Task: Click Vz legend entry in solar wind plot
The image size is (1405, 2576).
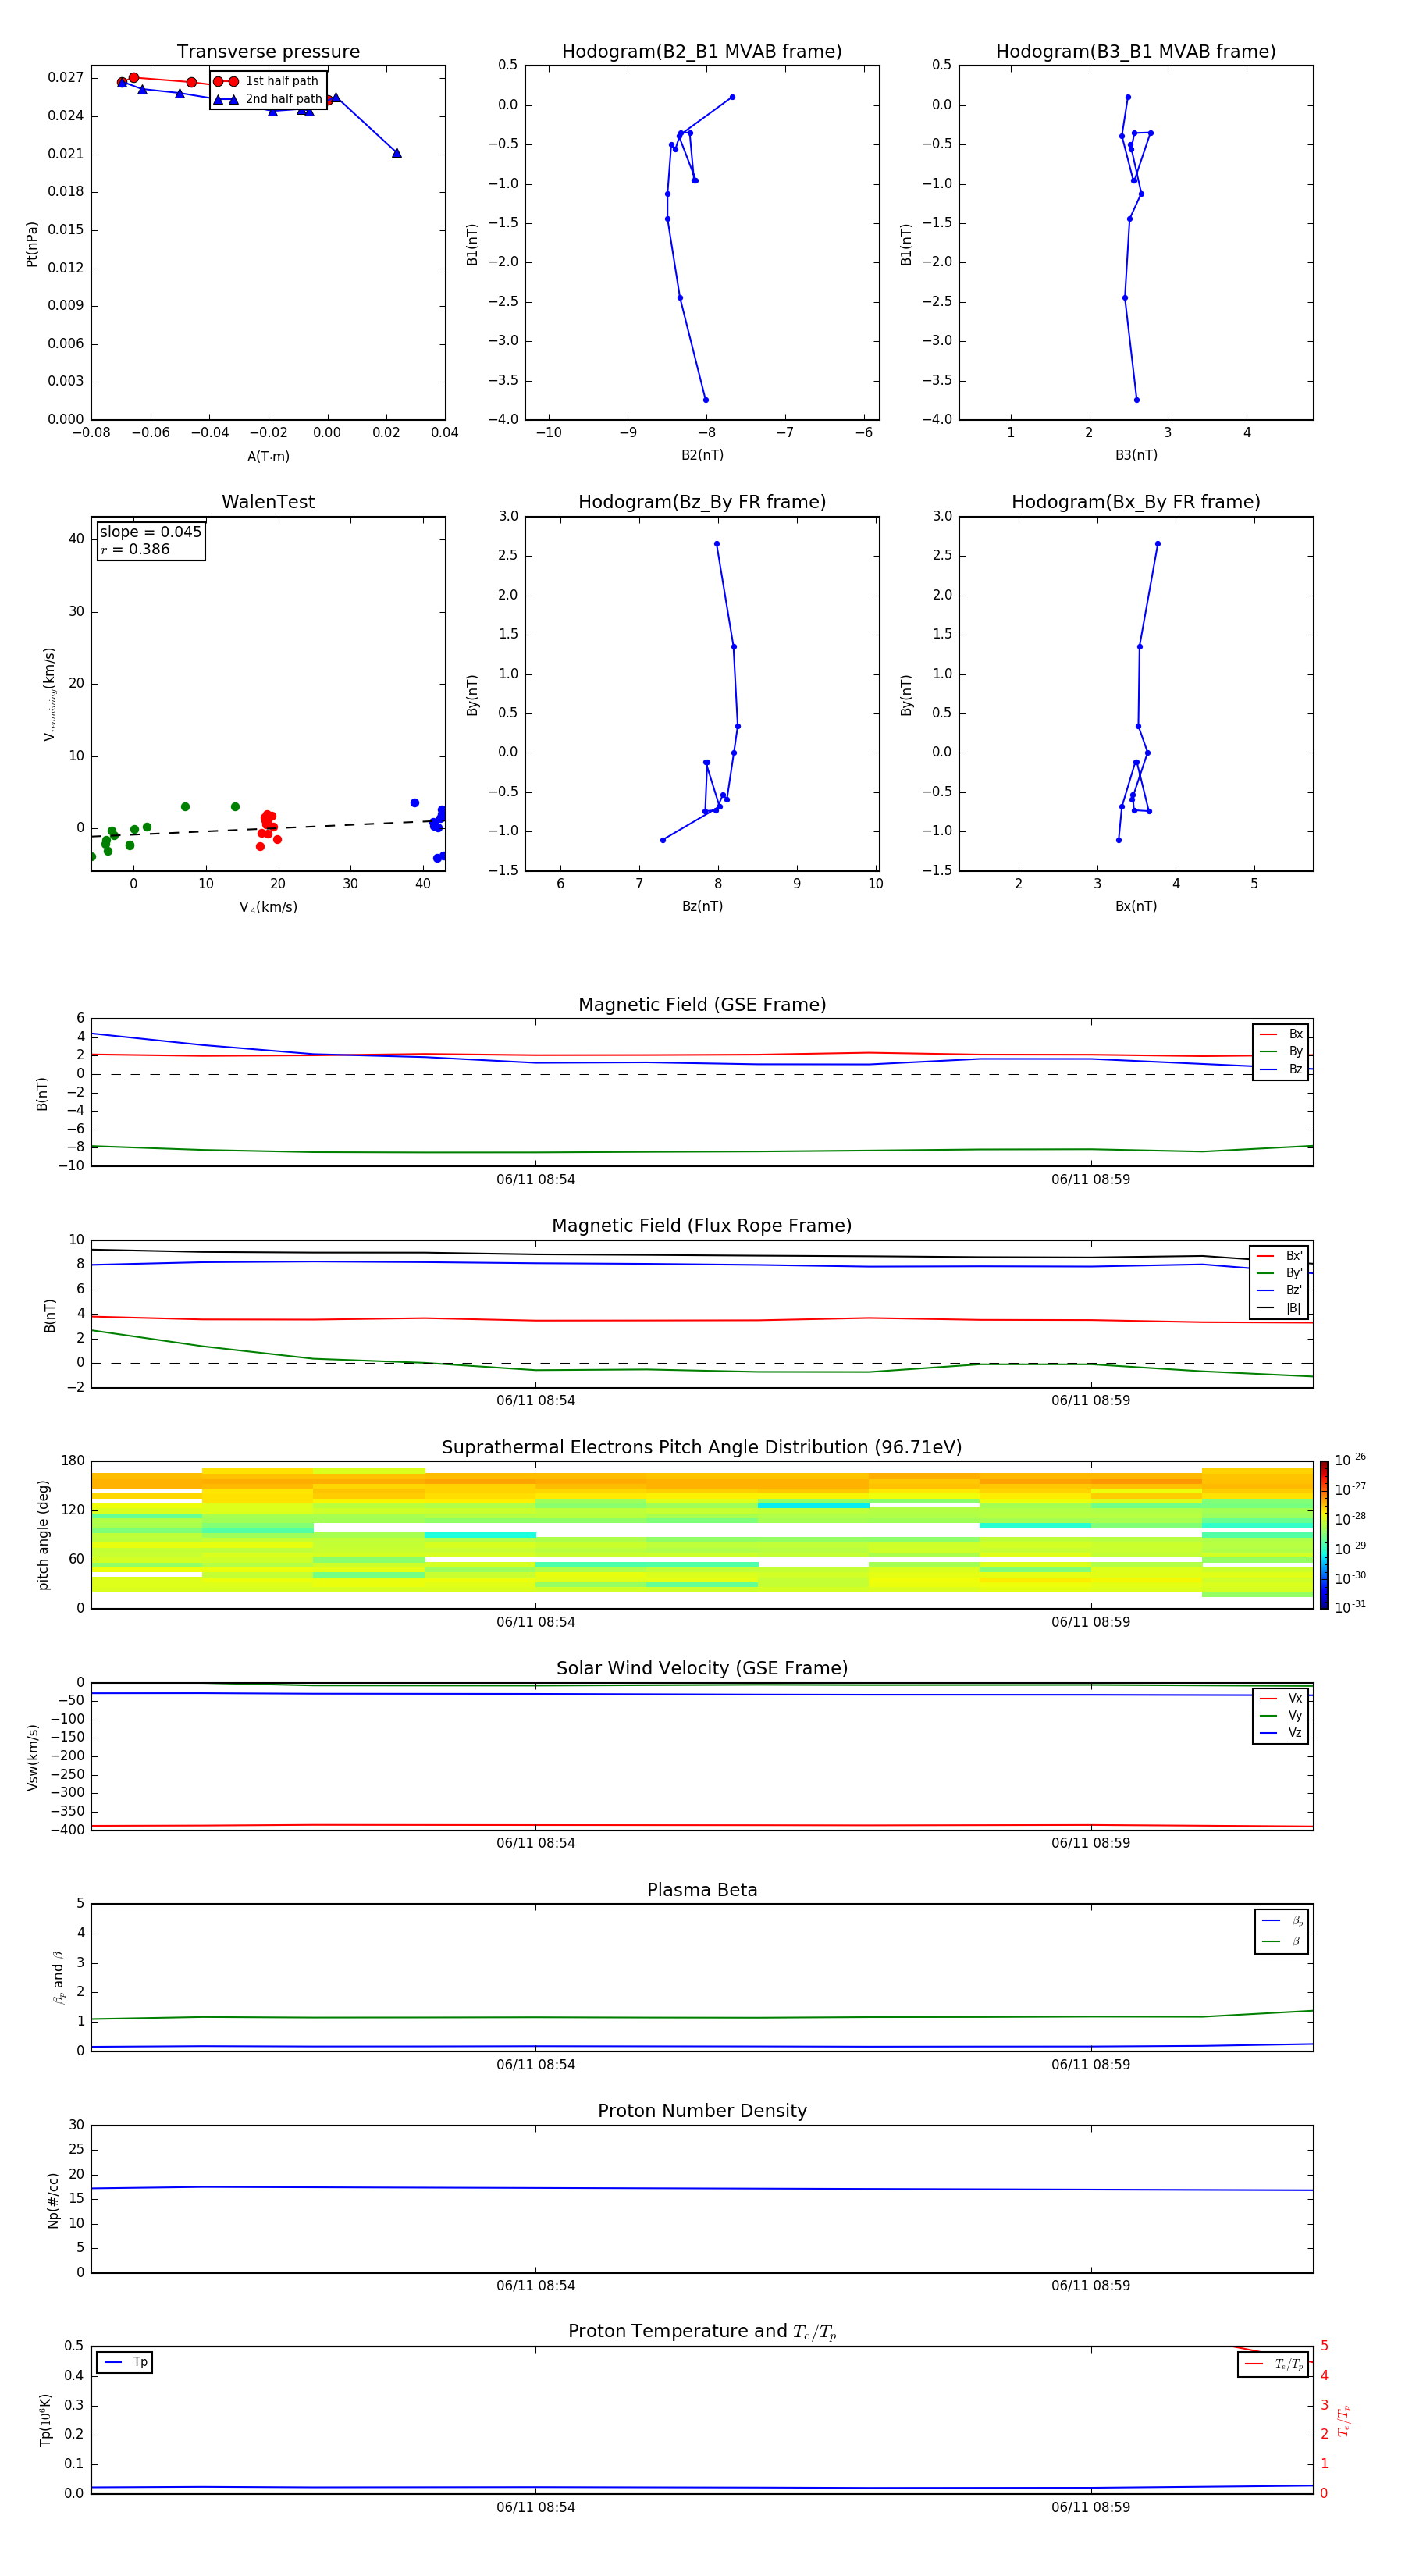Action: click(1281, 1733)
